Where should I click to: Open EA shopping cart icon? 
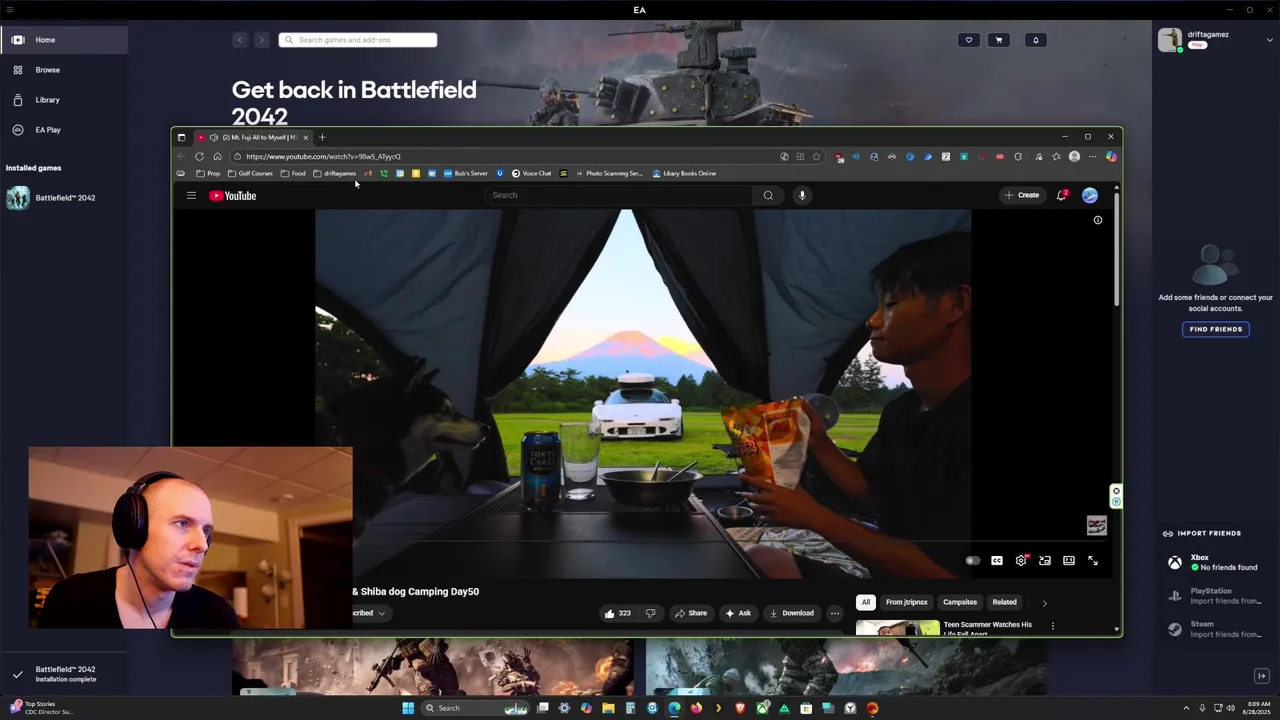coord(998,40)
